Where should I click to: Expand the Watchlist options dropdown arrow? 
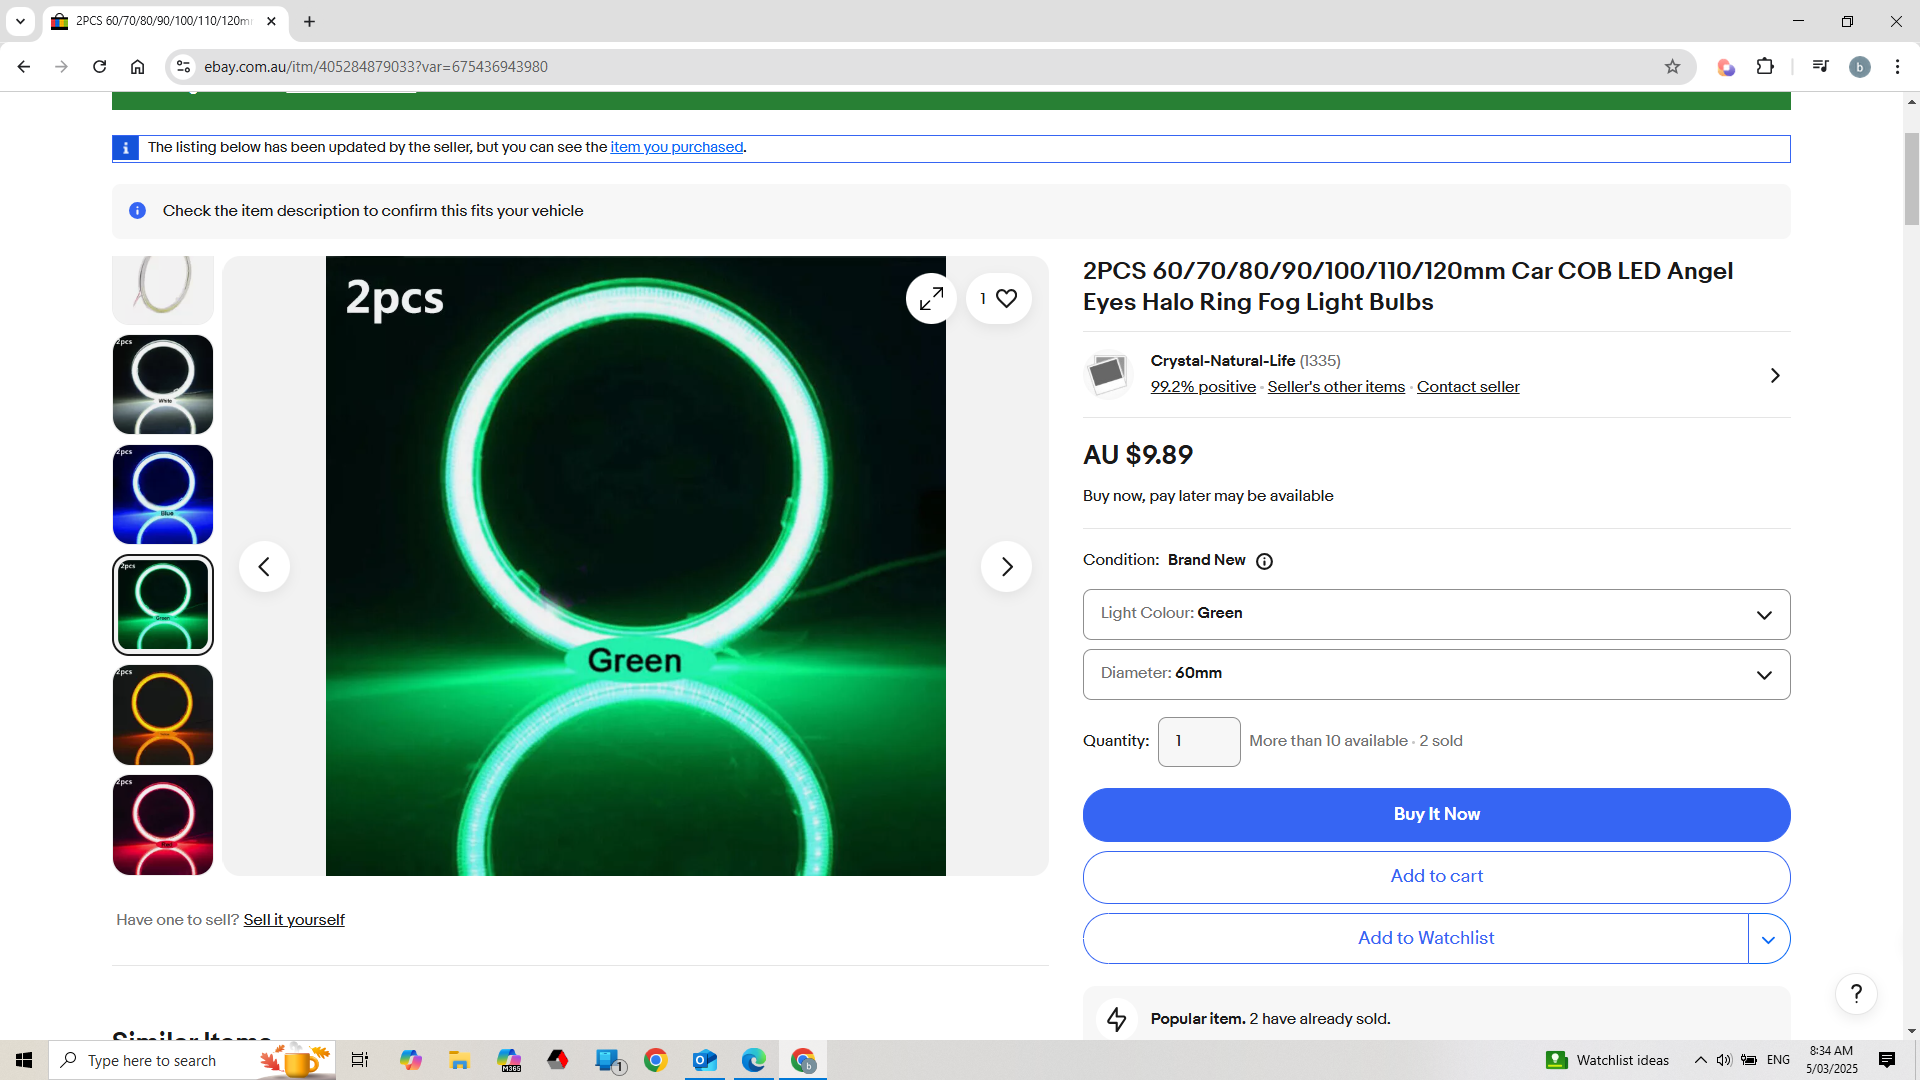(1769, 939)
